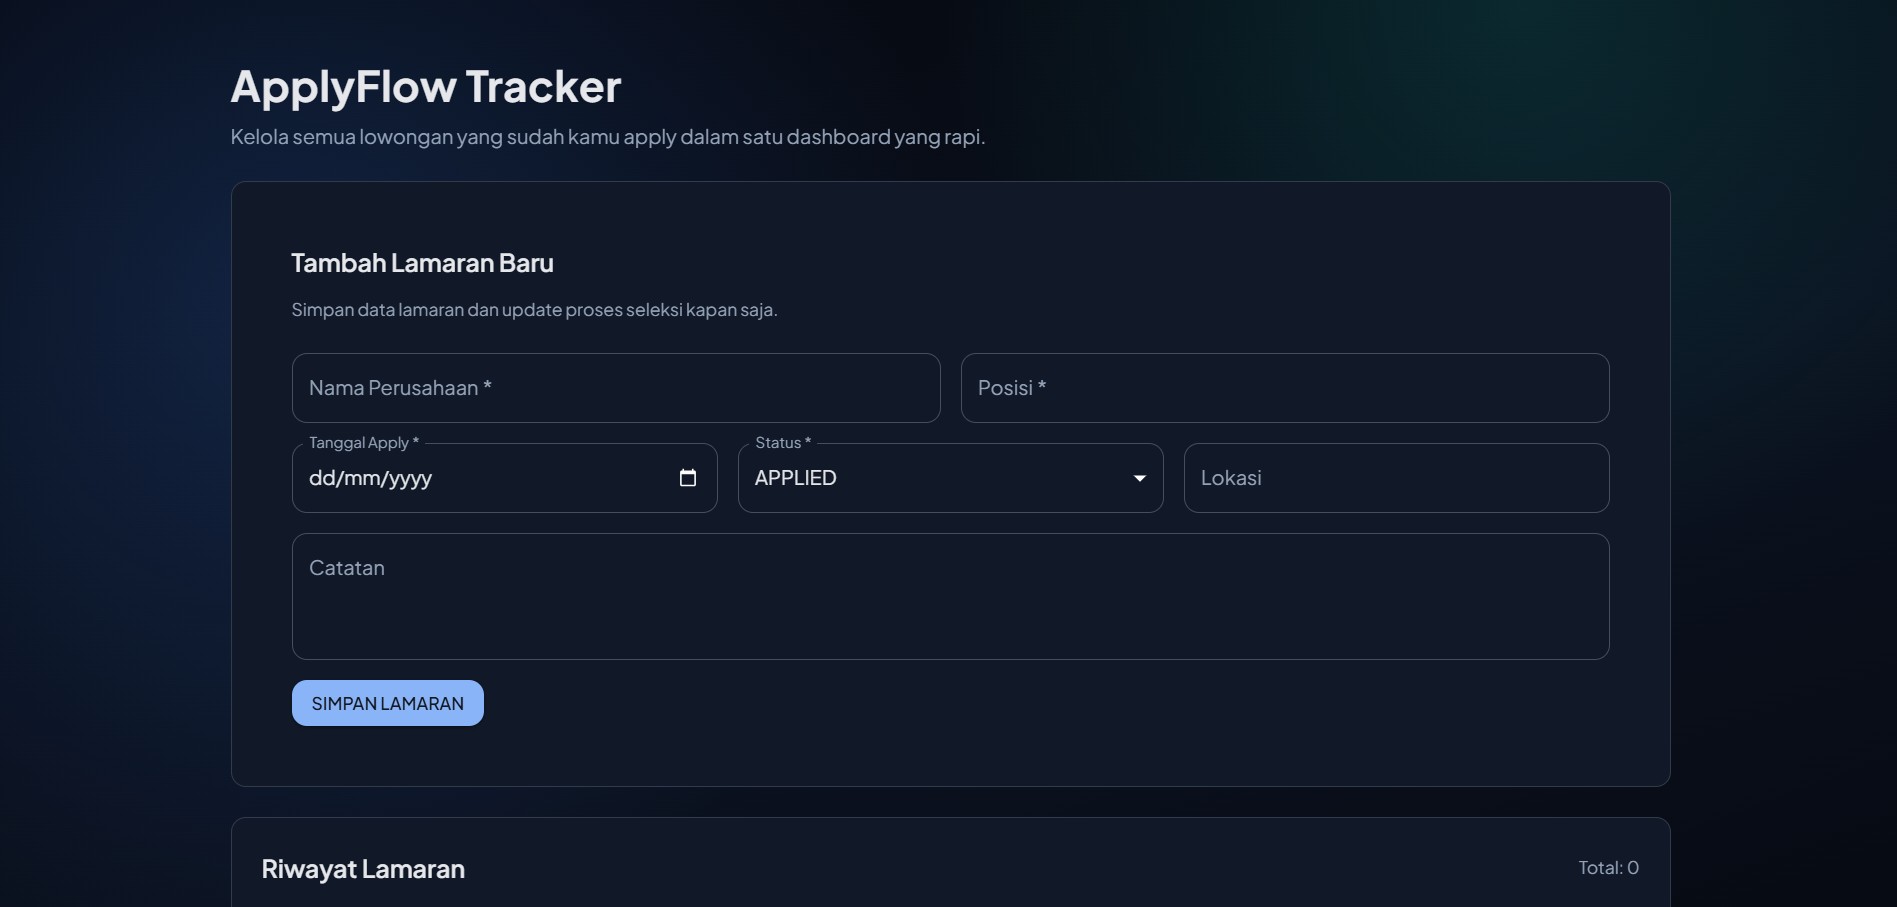The height and width of the screenshot is (907, 1897).
Task: Click the ApplyFlow Tracker title
Action: (426, 87)
